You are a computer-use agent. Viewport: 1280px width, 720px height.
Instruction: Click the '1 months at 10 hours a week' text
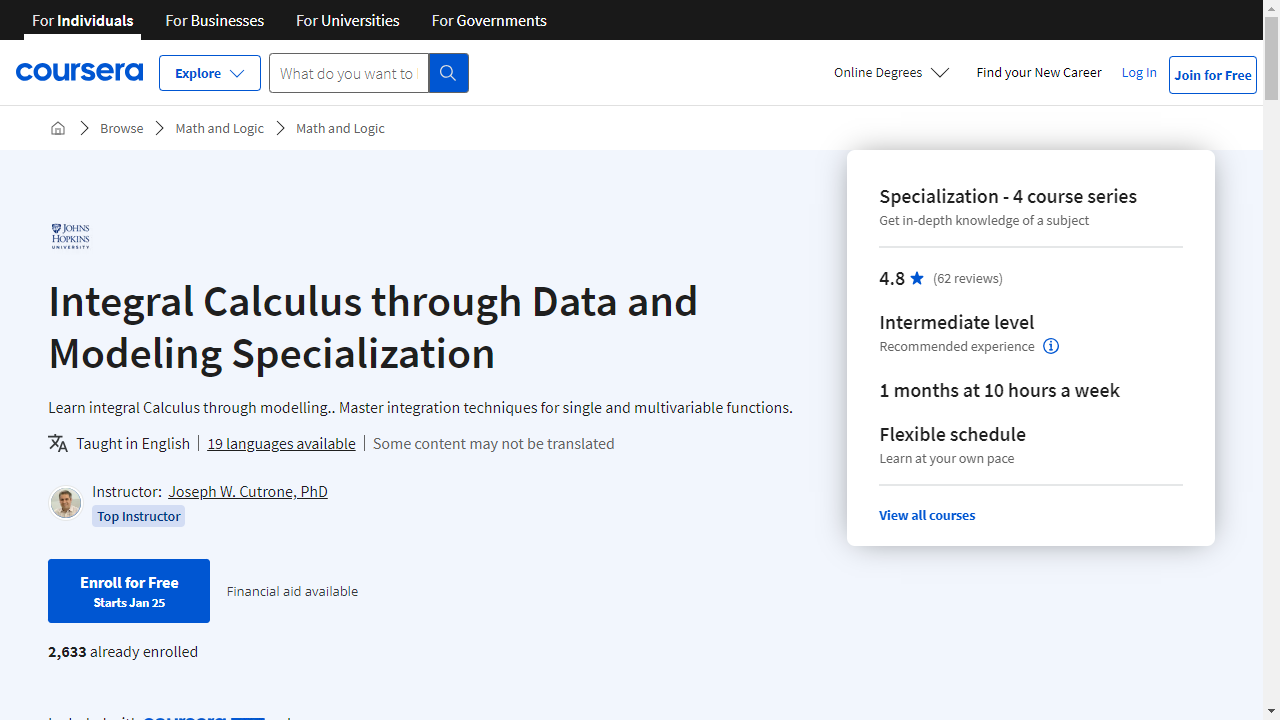tap(1000, 390)
